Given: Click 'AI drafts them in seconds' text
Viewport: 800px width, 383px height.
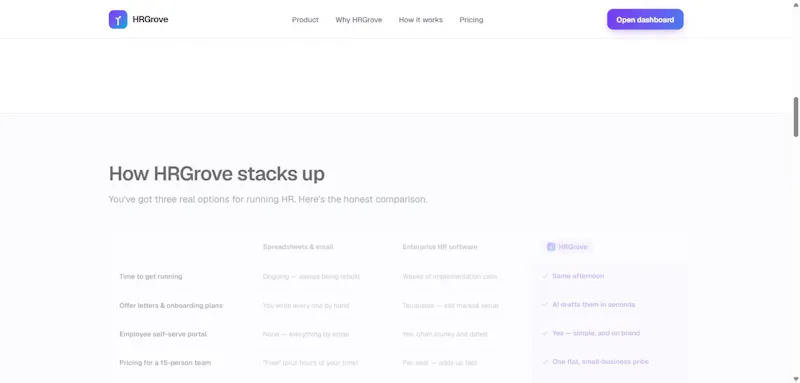Looking at the screenshot, I should coord(594,304).
